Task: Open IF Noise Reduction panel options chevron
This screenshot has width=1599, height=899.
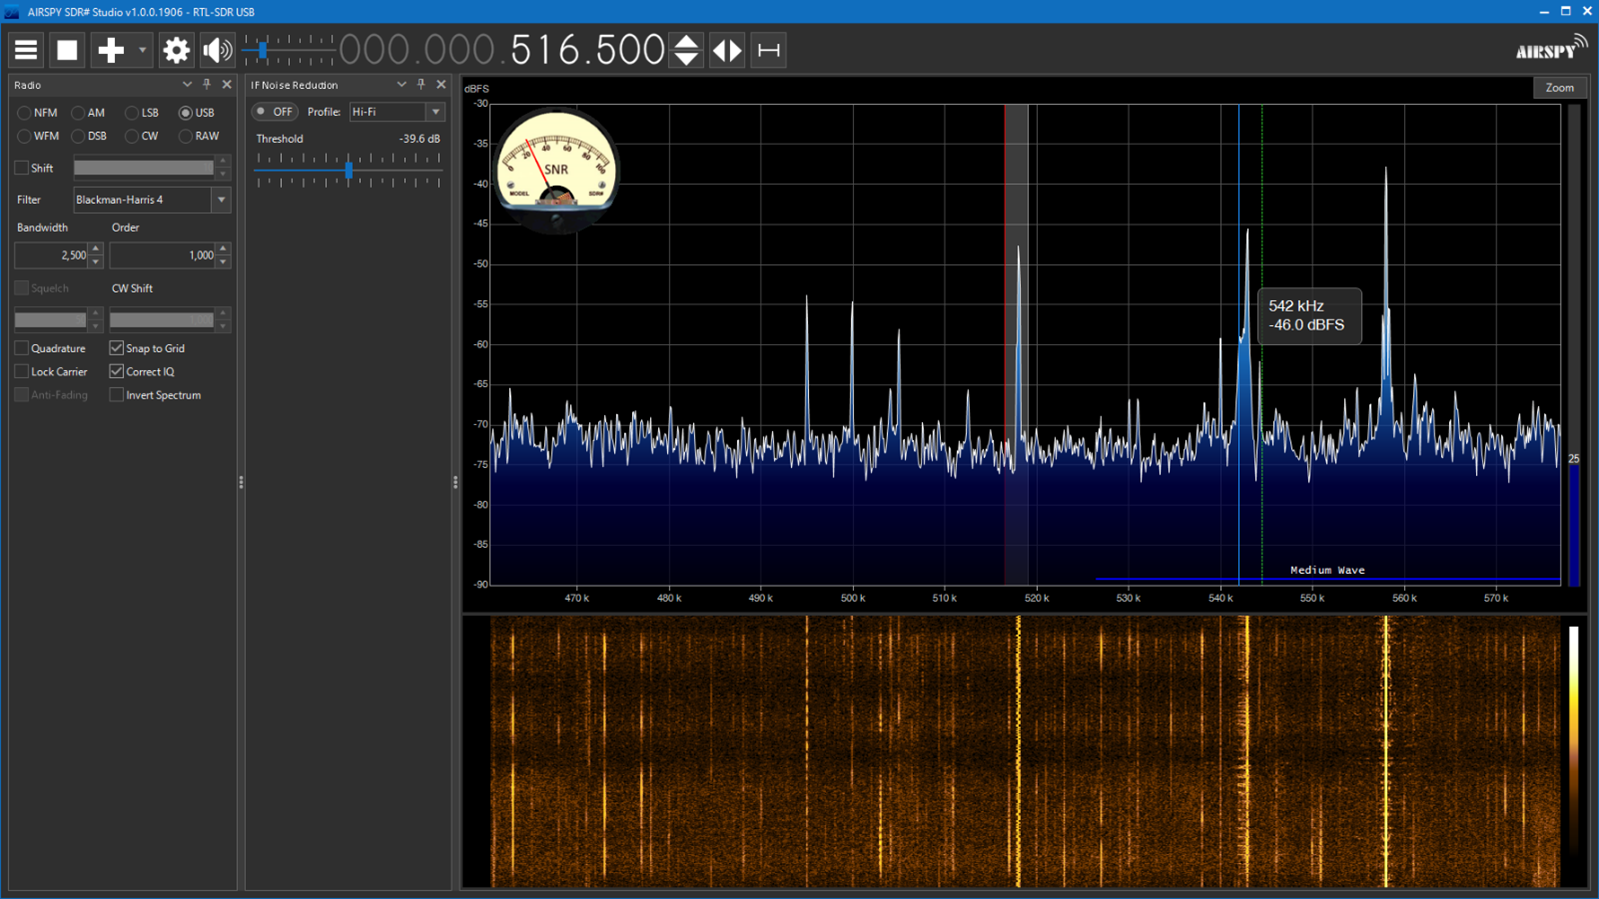Action: point(401,85)
